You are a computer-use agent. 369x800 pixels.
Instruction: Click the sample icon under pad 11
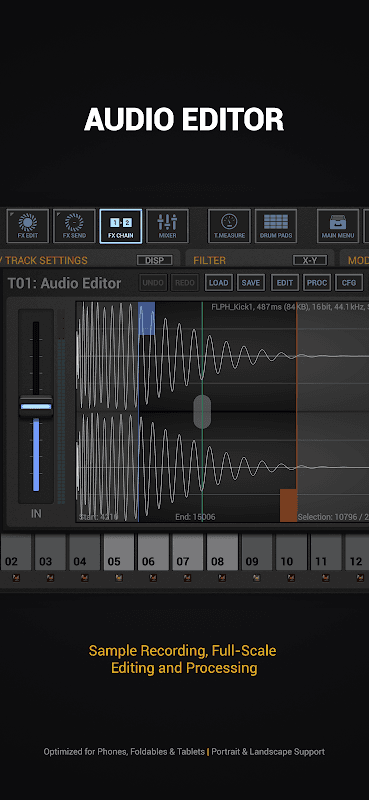coord(326,578)
